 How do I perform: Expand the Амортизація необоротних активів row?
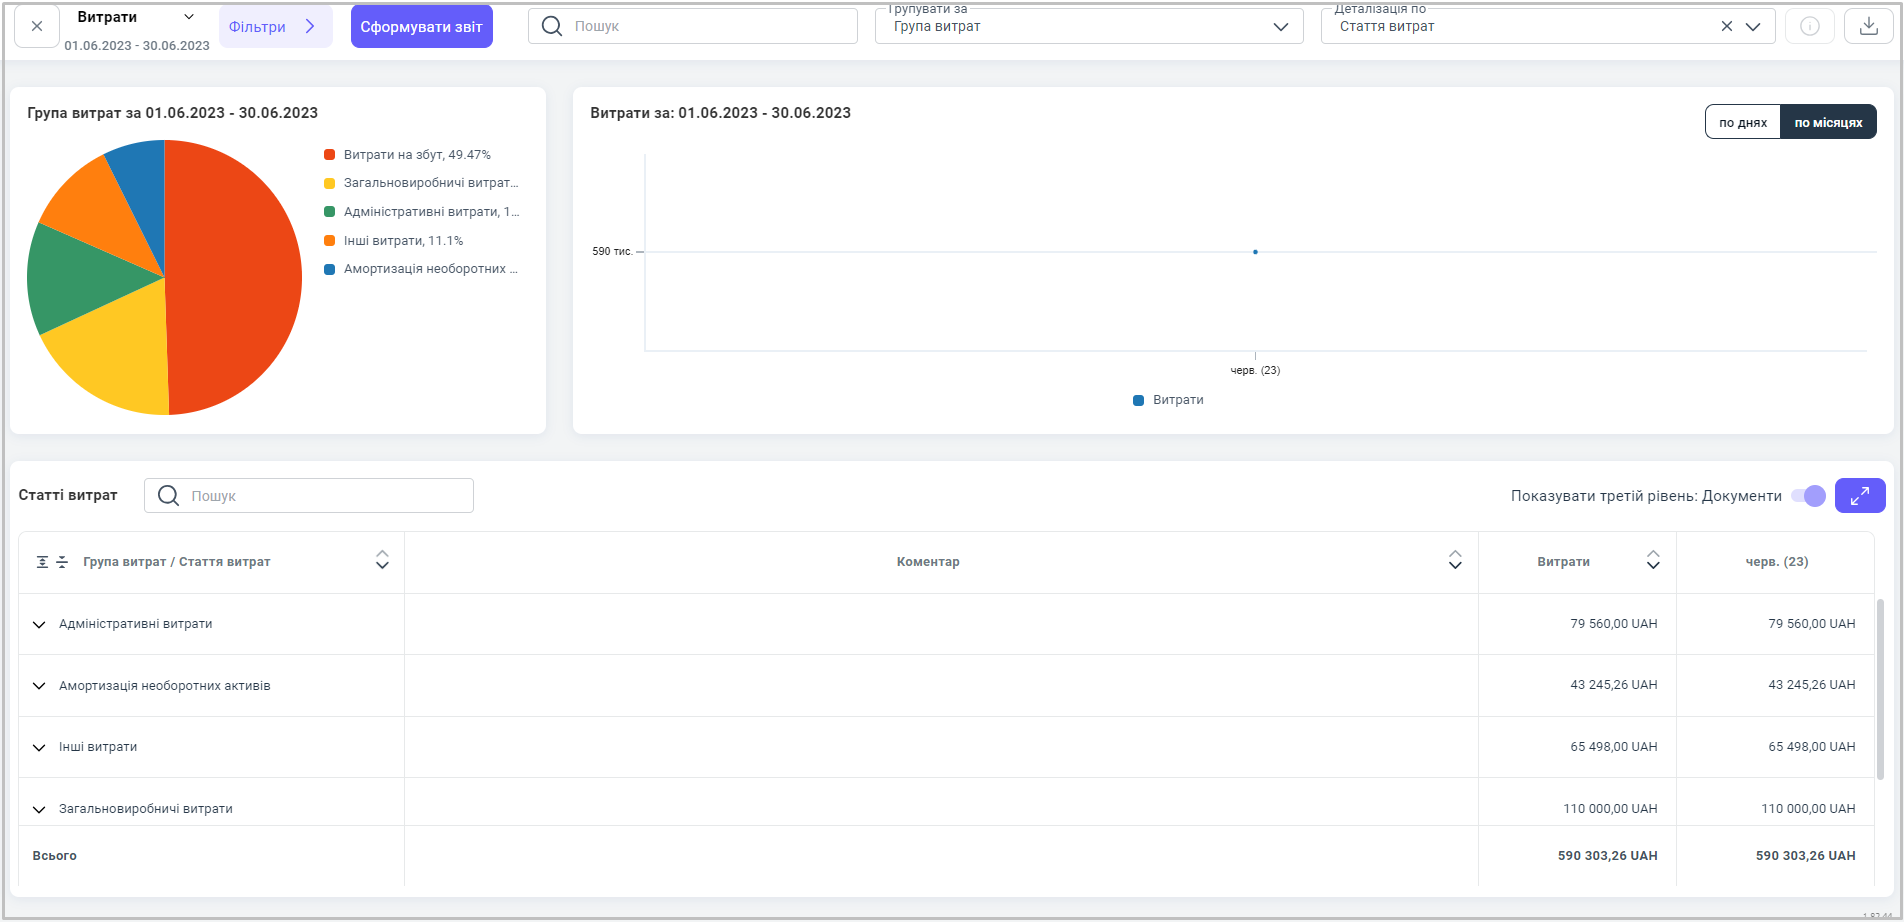tap(39, 686)
